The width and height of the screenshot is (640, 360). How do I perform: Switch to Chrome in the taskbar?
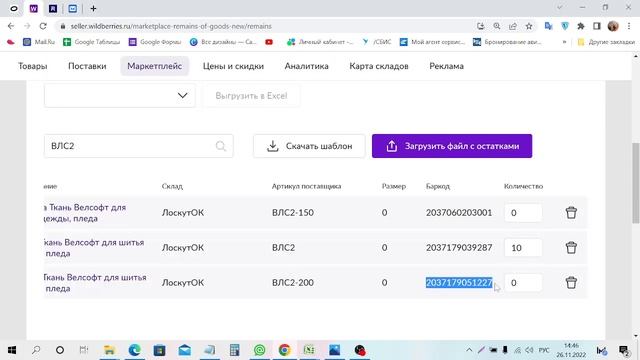[x=284, y=350]
